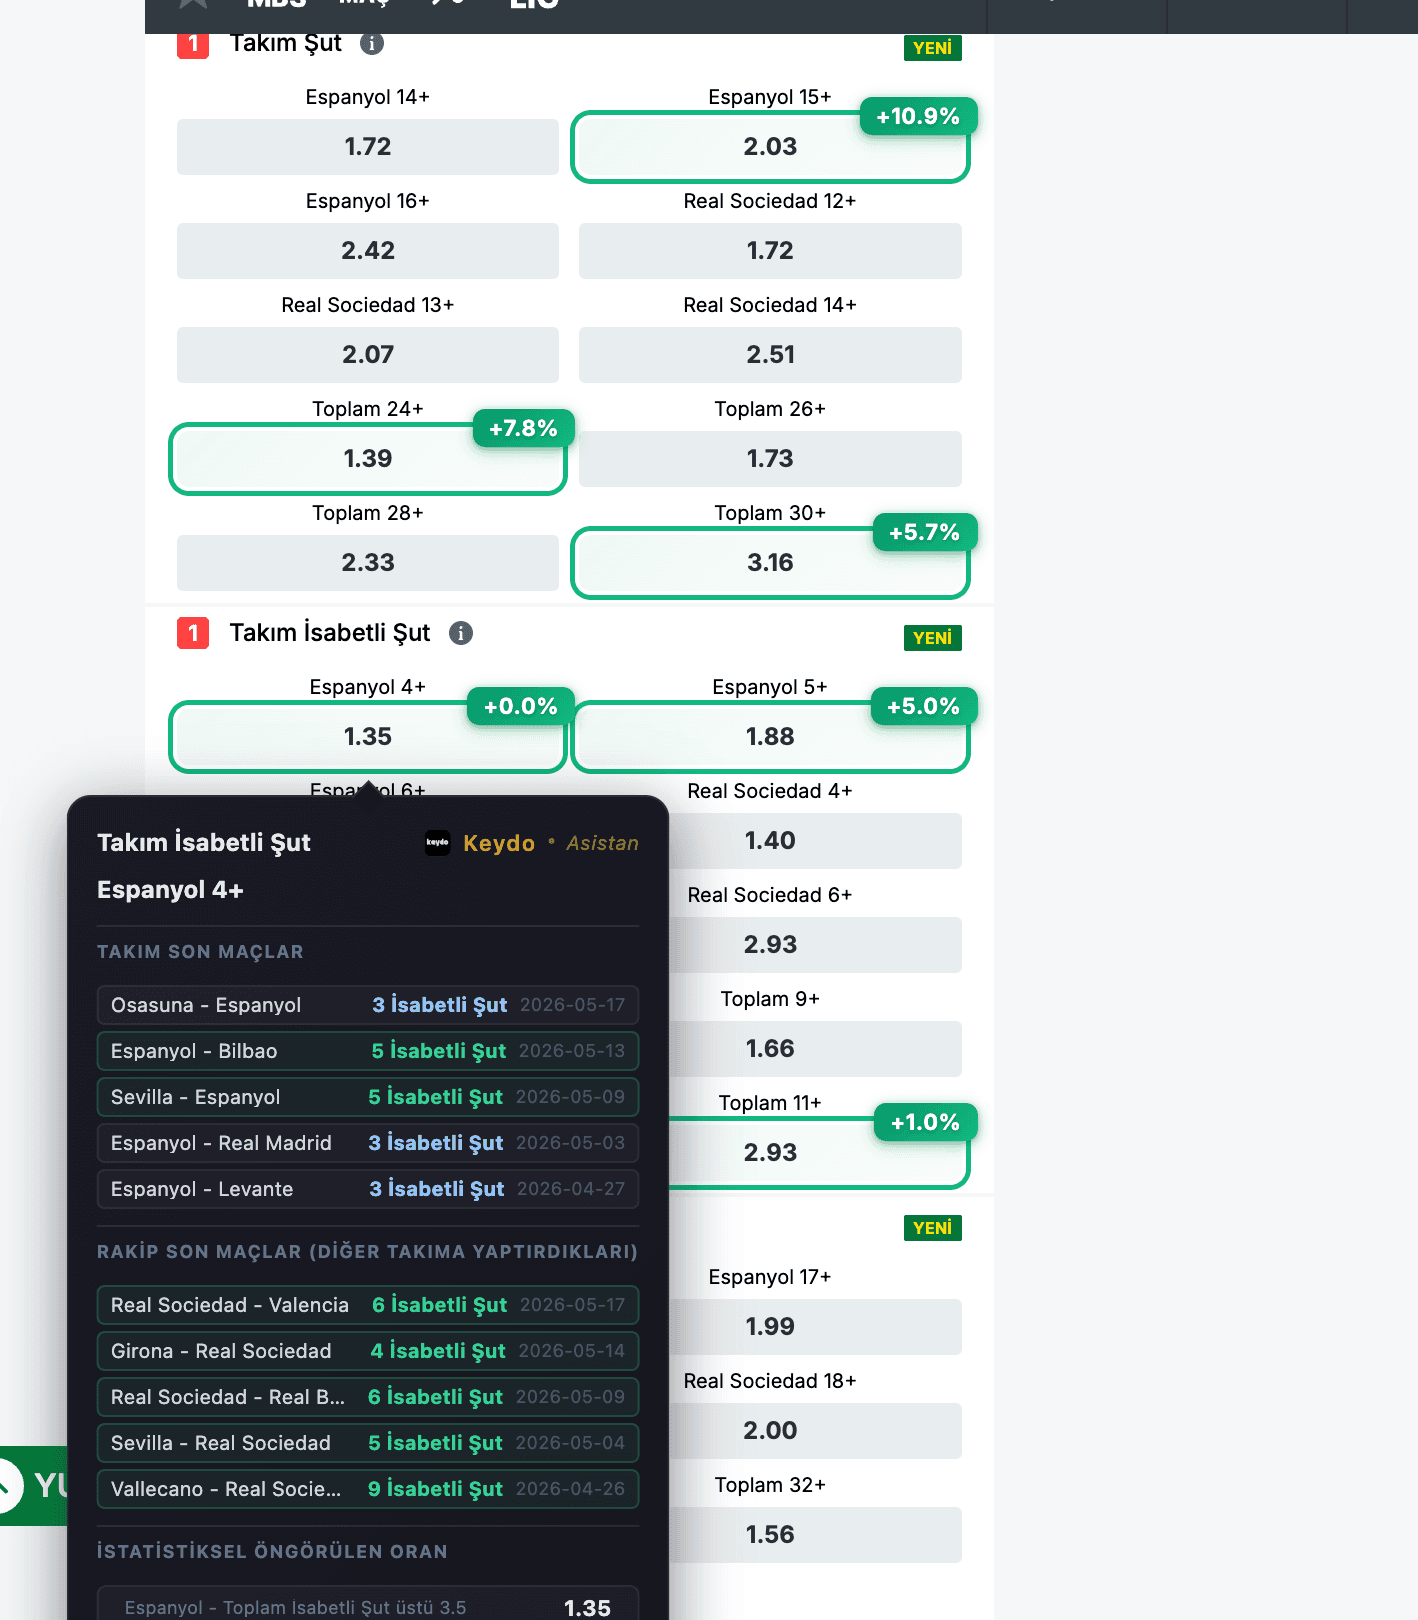Click the +7.8% value badge on Toplam 24+
The image size is (1418, 1620).
523,429
